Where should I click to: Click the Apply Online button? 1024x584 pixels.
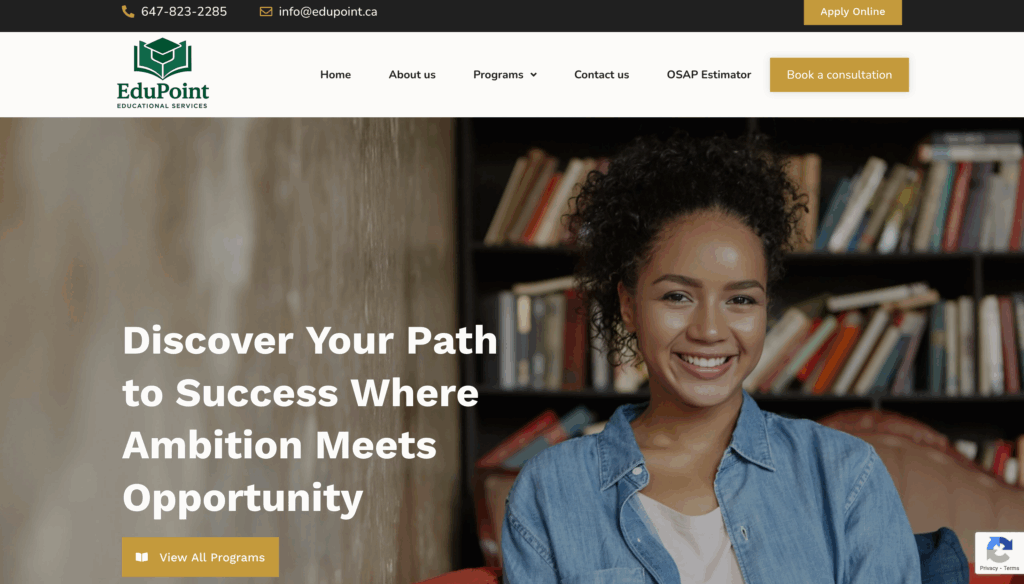click(x=853, y=12)
